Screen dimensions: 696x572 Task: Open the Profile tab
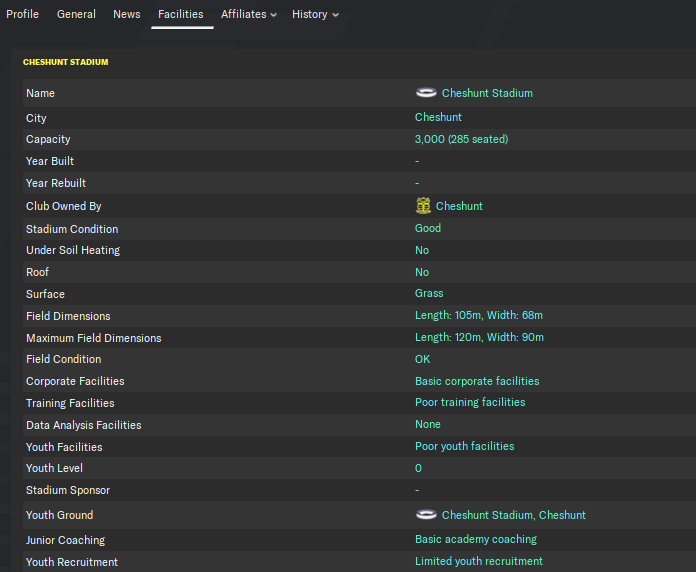coord(23,14)
